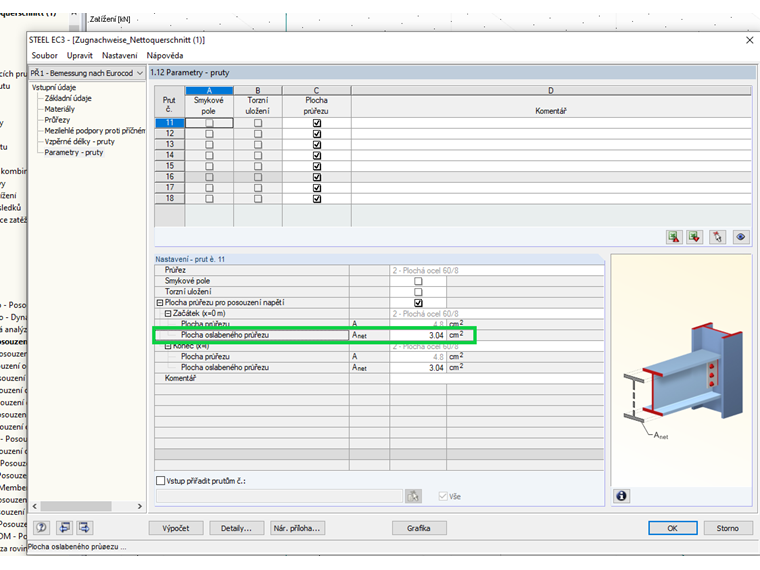
Task: Select Materiály in the navigator tree
Action: click(60, 109)
